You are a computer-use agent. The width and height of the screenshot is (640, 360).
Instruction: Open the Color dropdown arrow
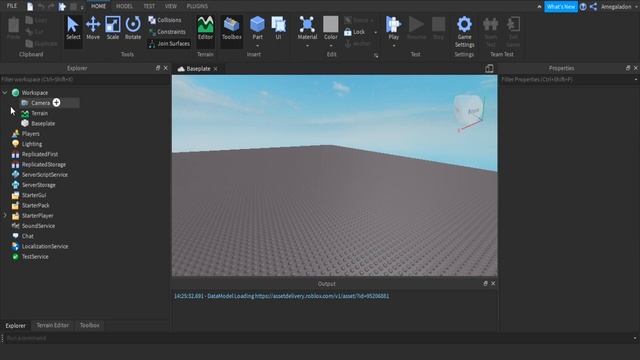(x=331, y=46)
